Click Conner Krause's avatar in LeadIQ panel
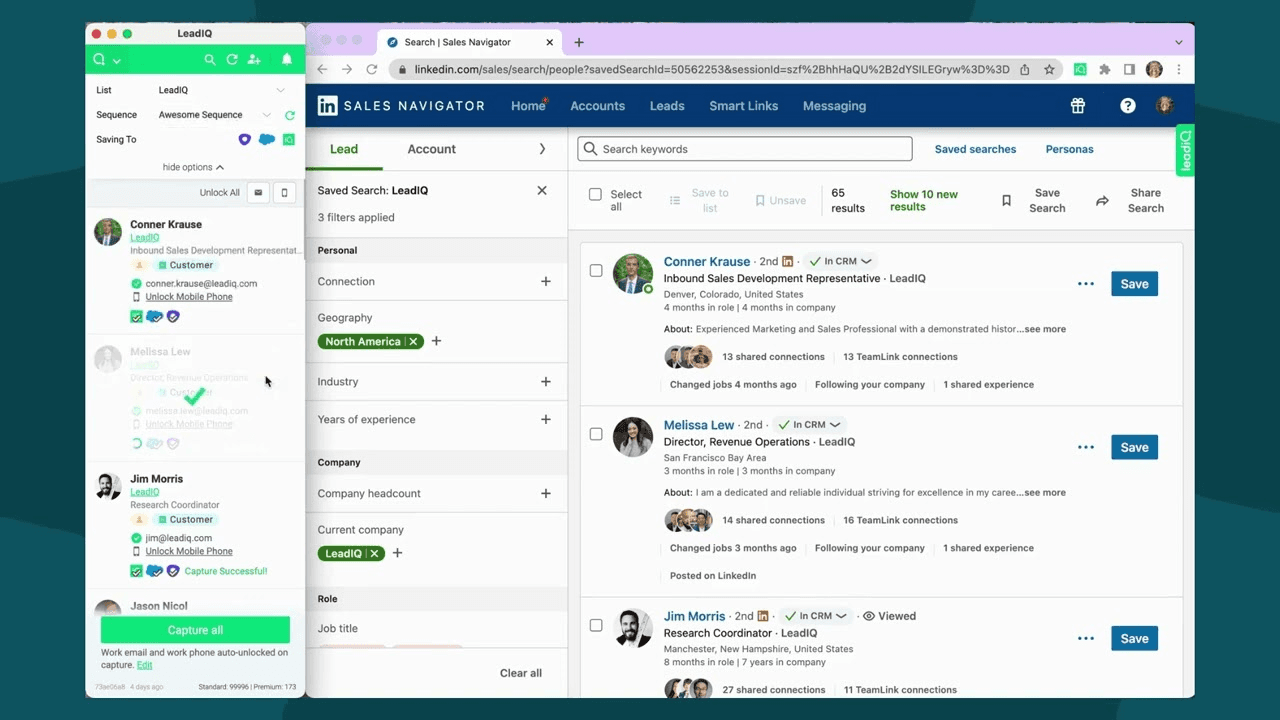Image resolution: width=1280 pixels, height=720 pixels. (108, 232)
